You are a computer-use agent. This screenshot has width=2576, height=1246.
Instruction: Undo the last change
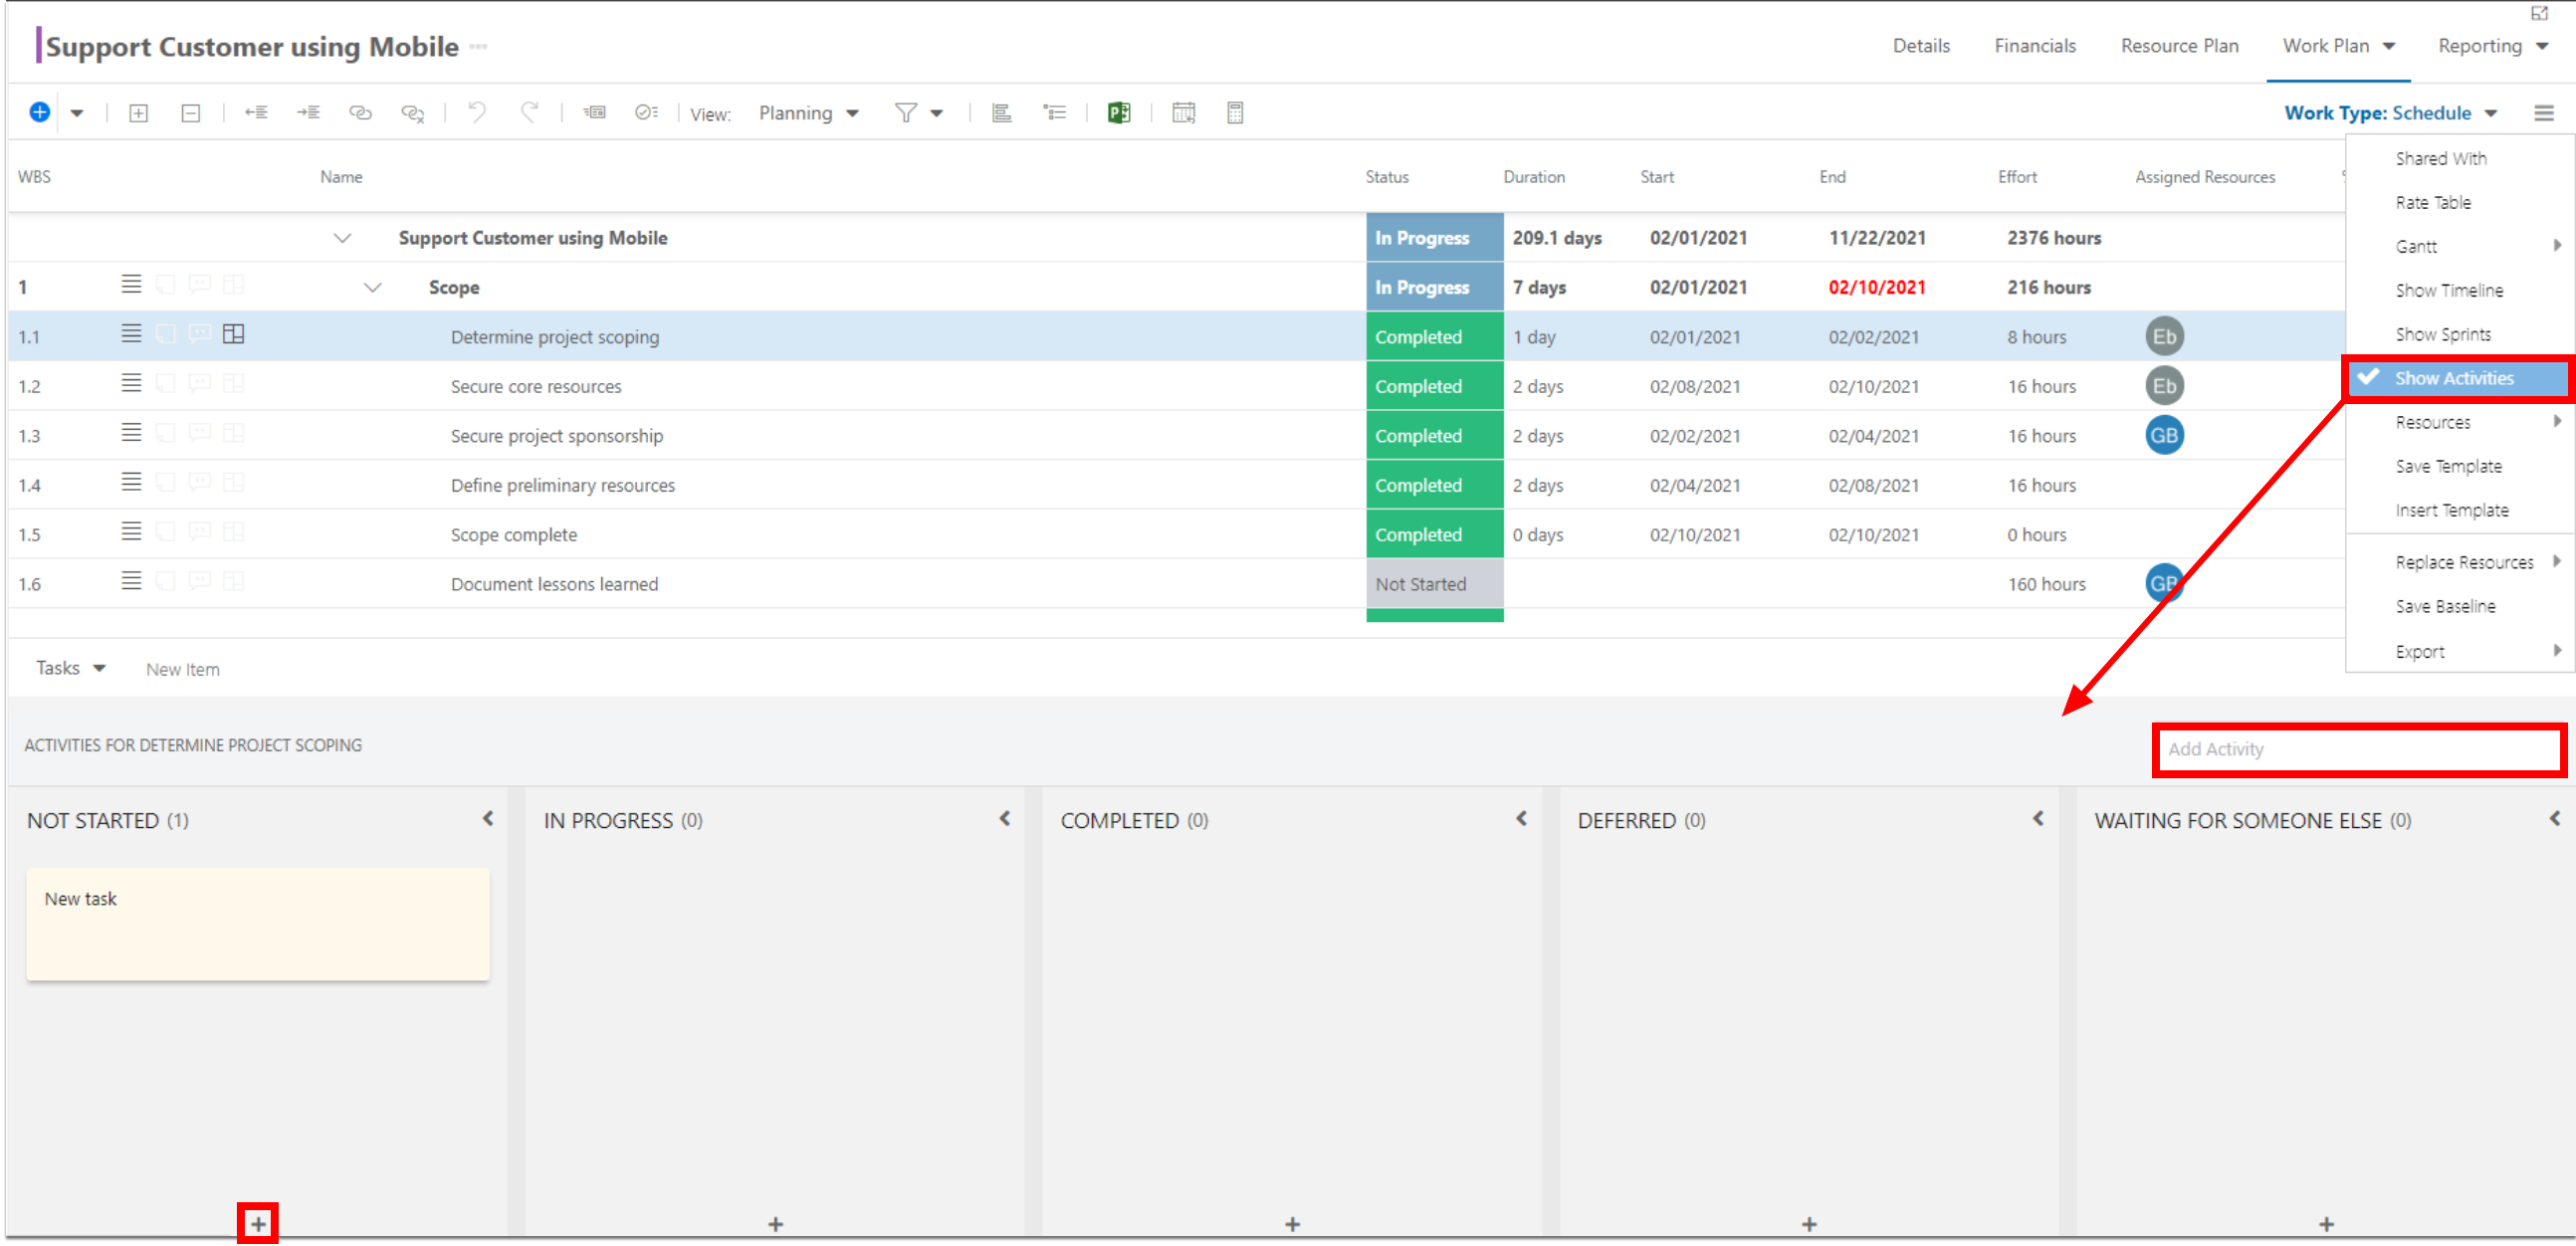477,112
